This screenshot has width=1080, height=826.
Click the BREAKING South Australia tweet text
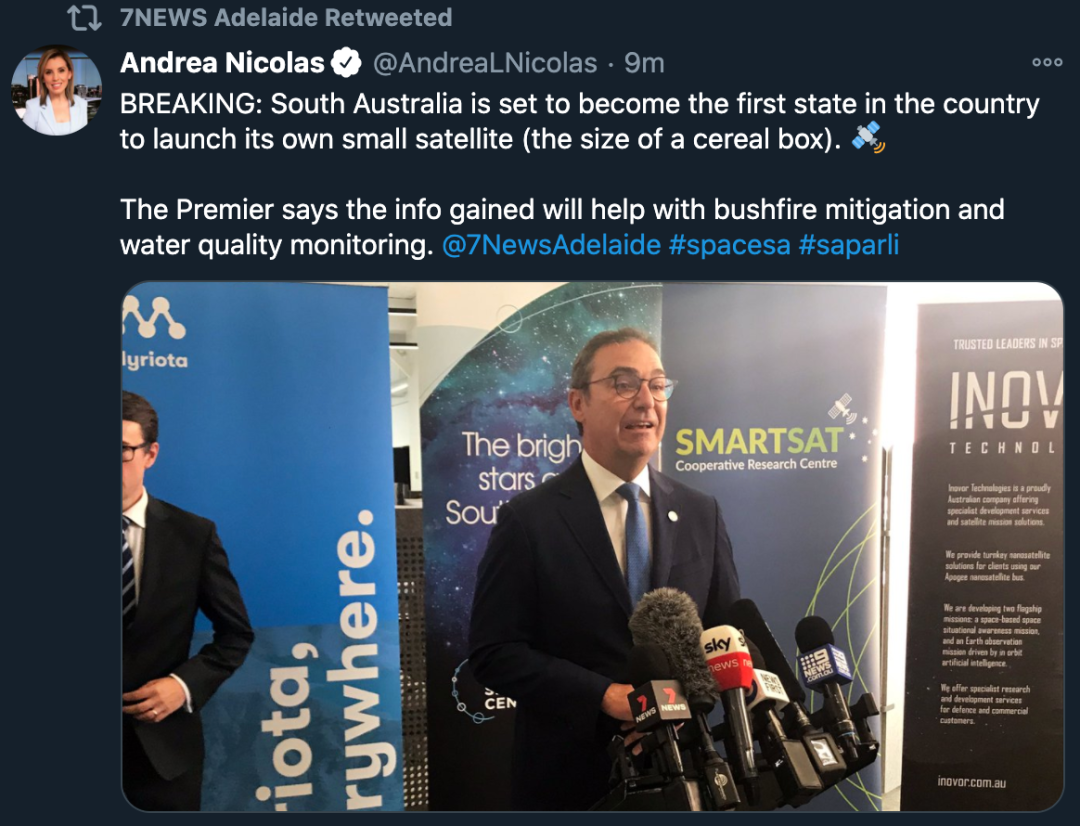[x=579, y=121]
